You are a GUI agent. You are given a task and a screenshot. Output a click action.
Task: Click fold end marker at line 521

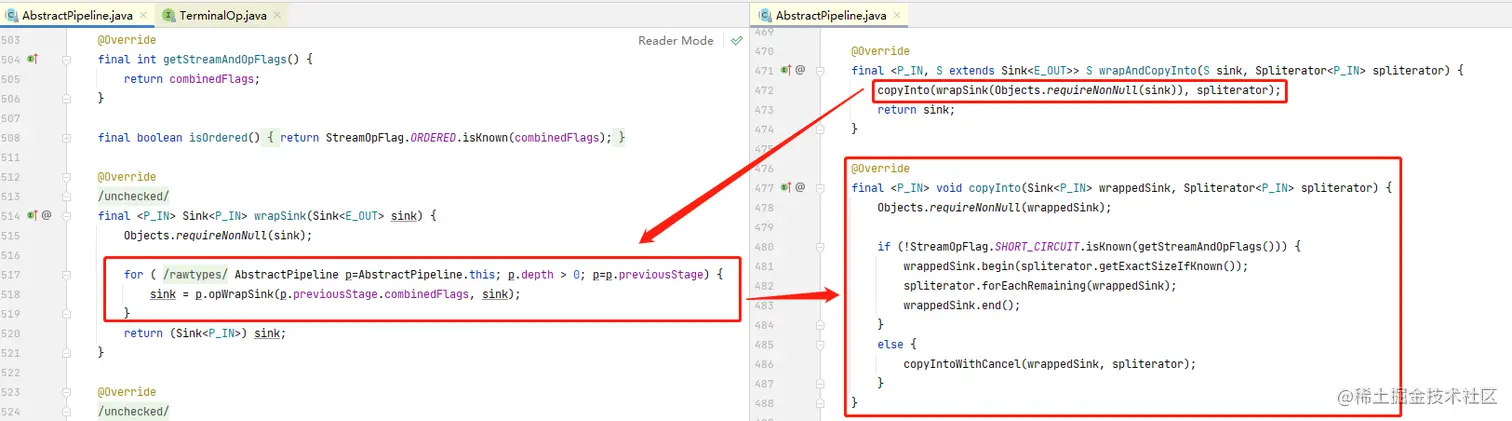pyautogui.click(x=66, y=352)
